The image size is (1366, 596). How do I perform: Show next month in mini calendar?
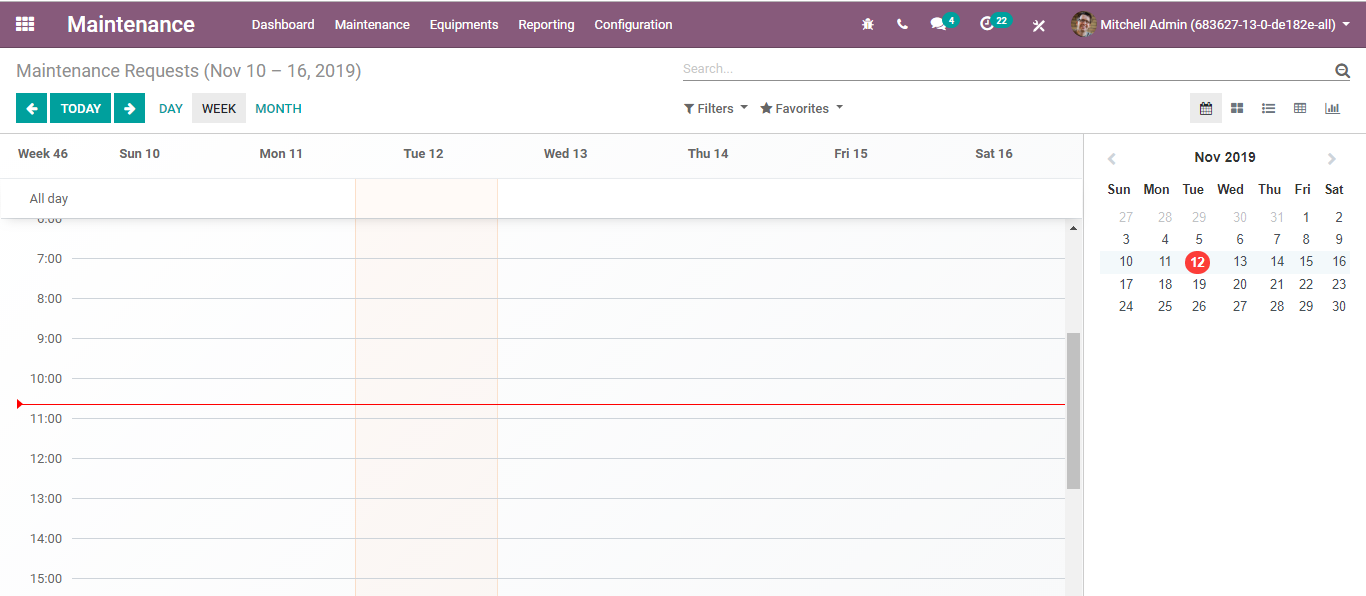(x=1331, y=158)
